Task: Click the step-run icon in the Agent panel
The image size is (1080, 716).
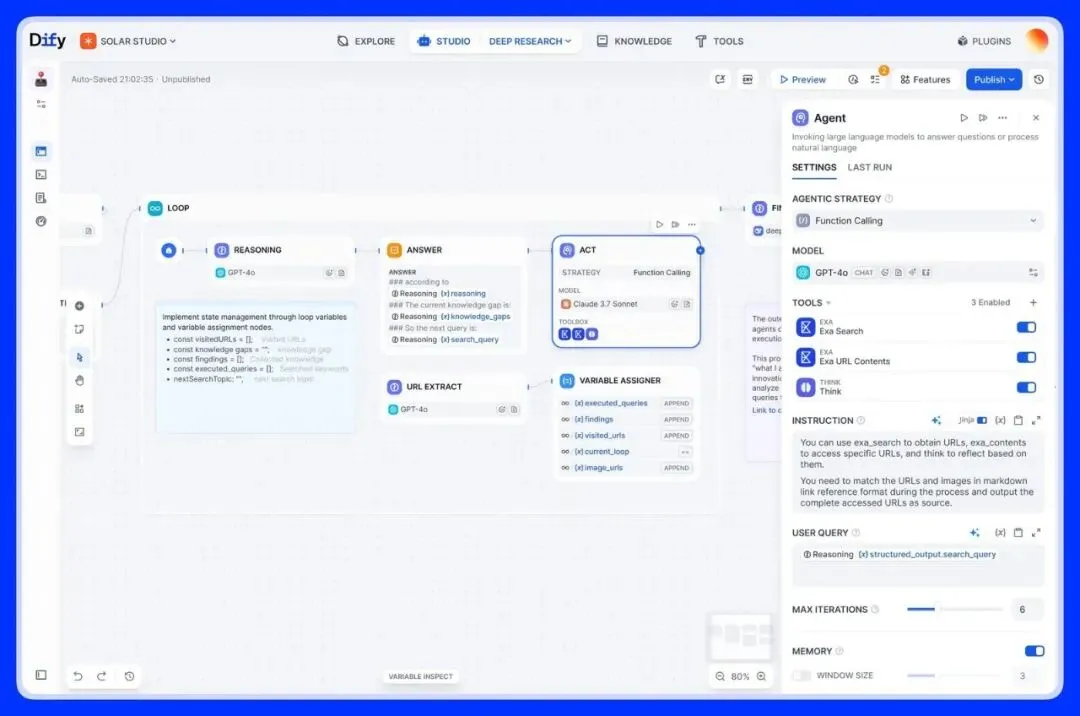Action: (983, 118)
